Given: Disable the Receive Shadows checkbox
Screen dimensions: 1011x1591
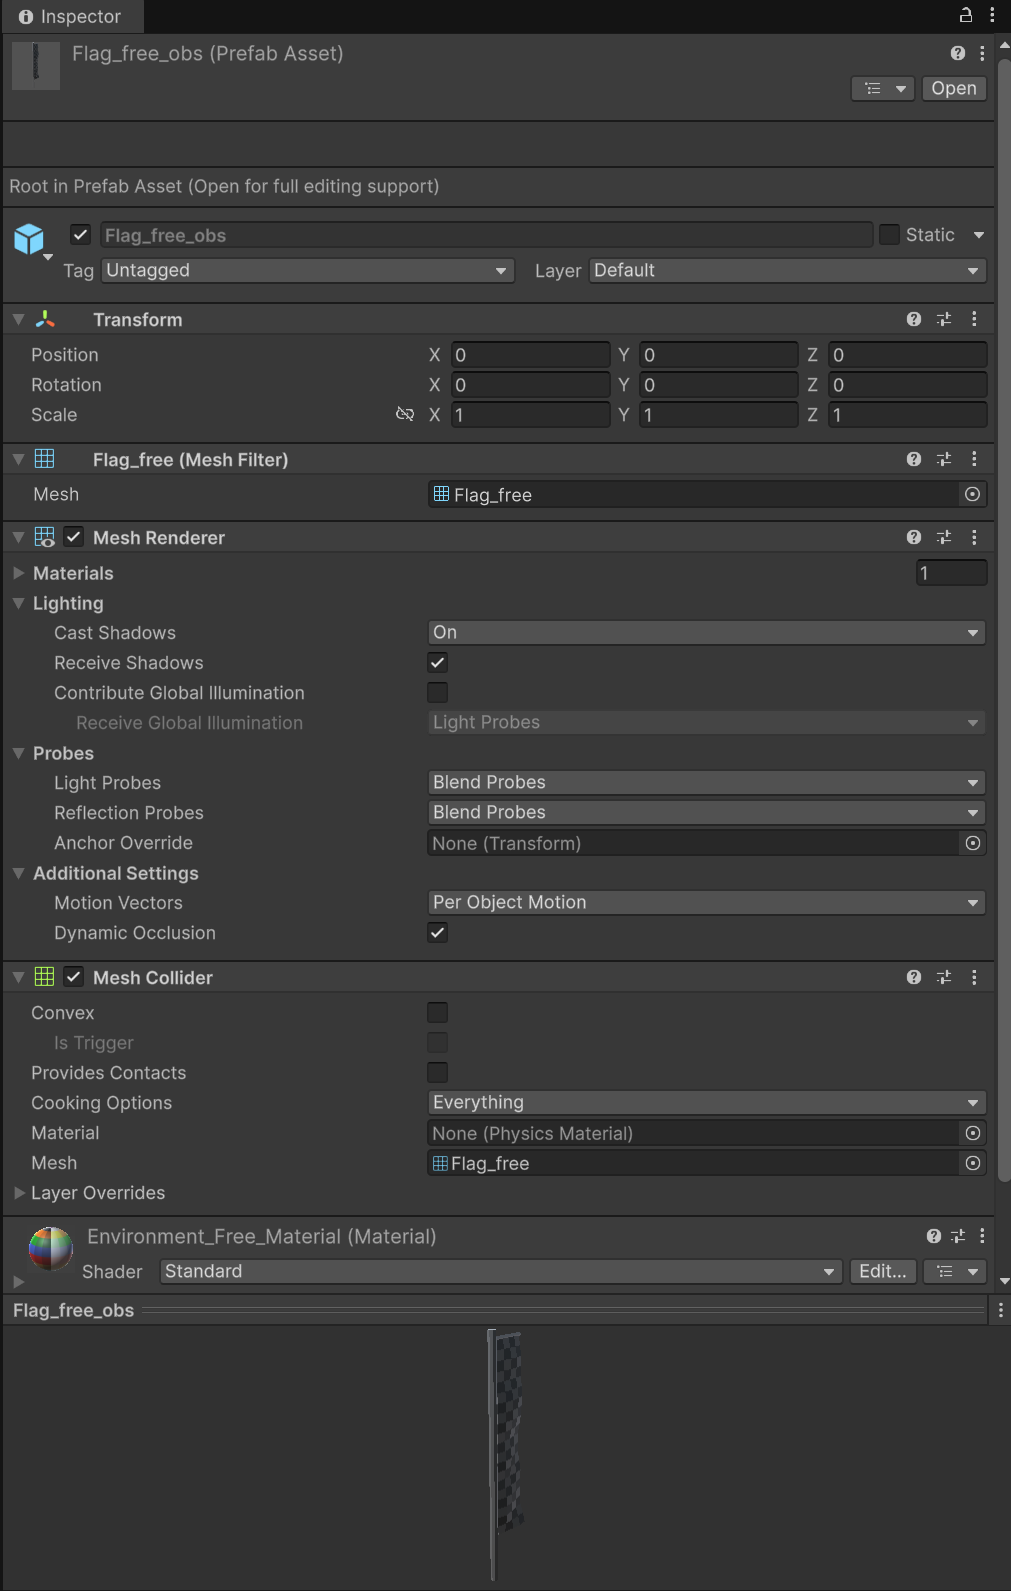Looking at the screenshot, I should [x=437, y=663].
